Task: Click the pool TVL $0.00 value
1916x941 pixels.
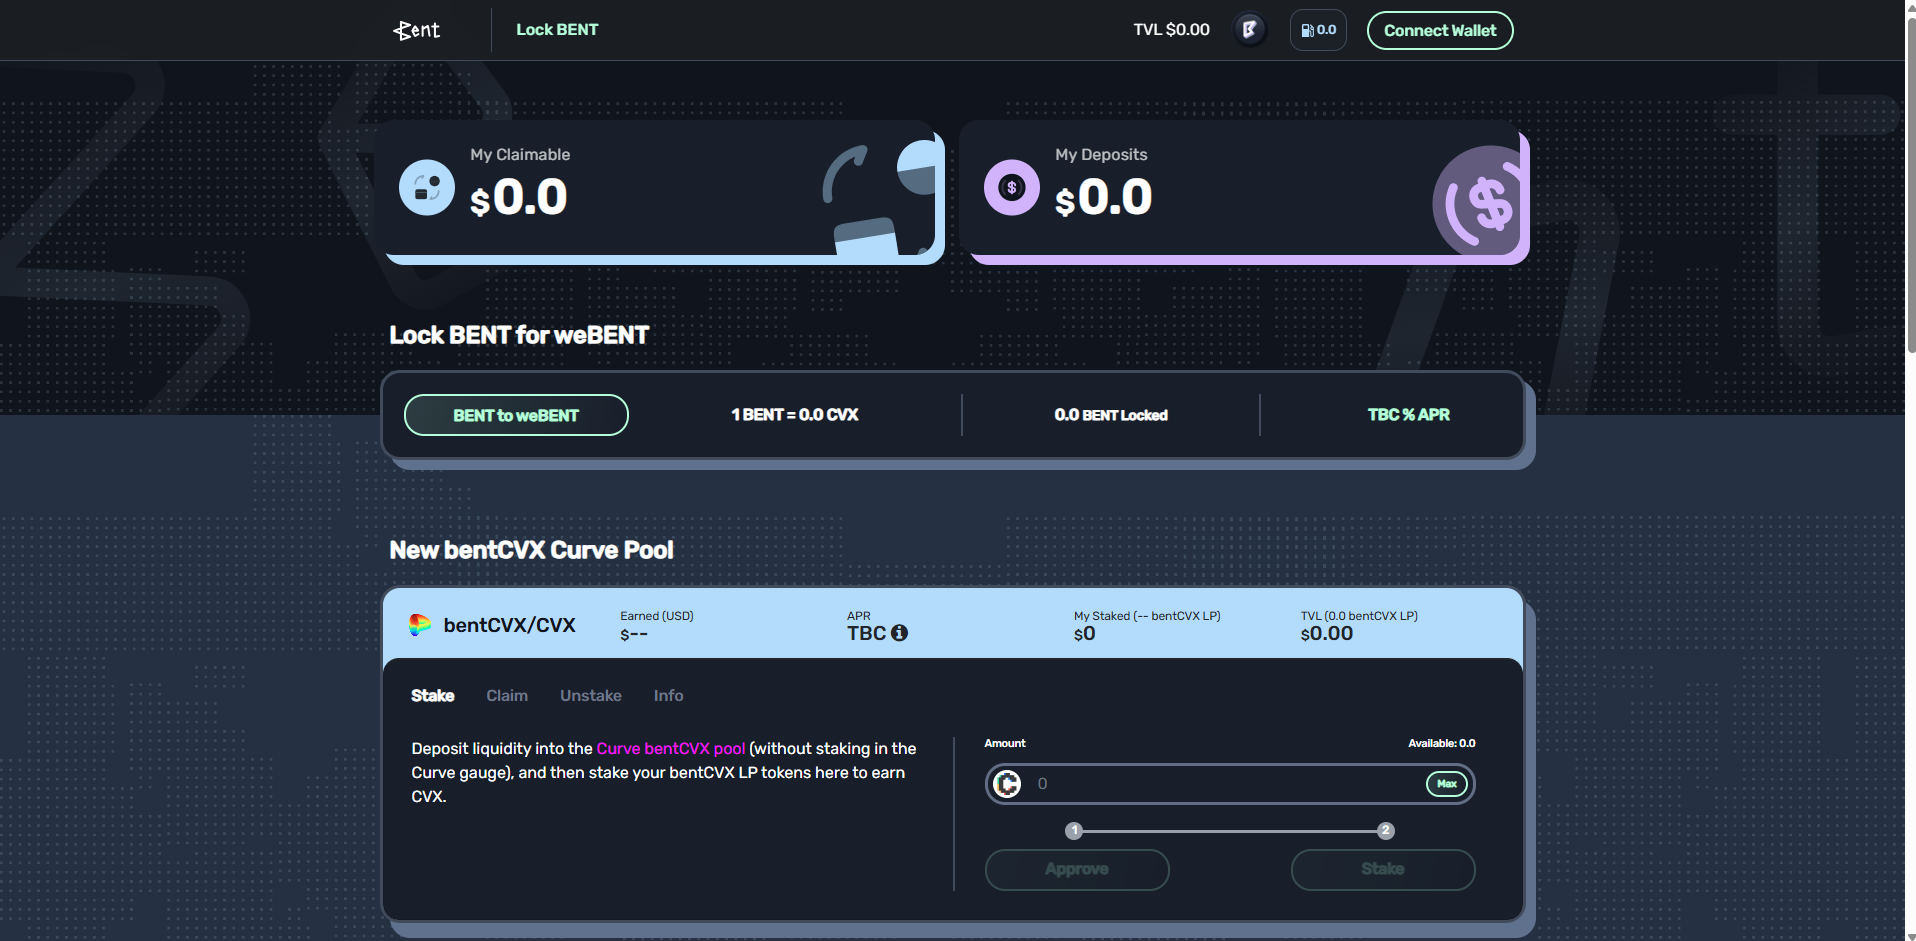Action: click(1327, 634)
